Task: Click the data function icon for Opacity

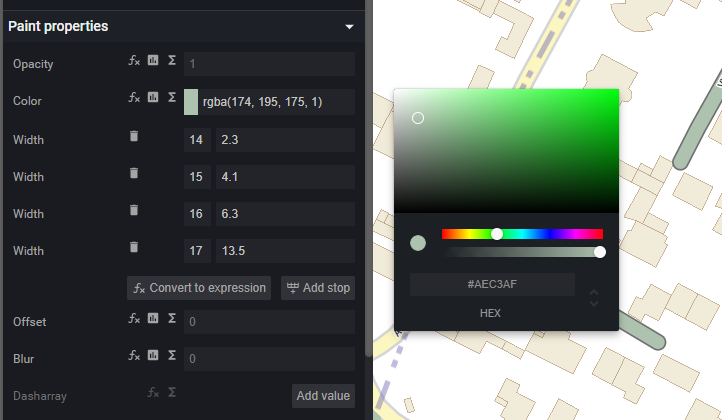Action: pyautogui.click(x=153, y=61)
